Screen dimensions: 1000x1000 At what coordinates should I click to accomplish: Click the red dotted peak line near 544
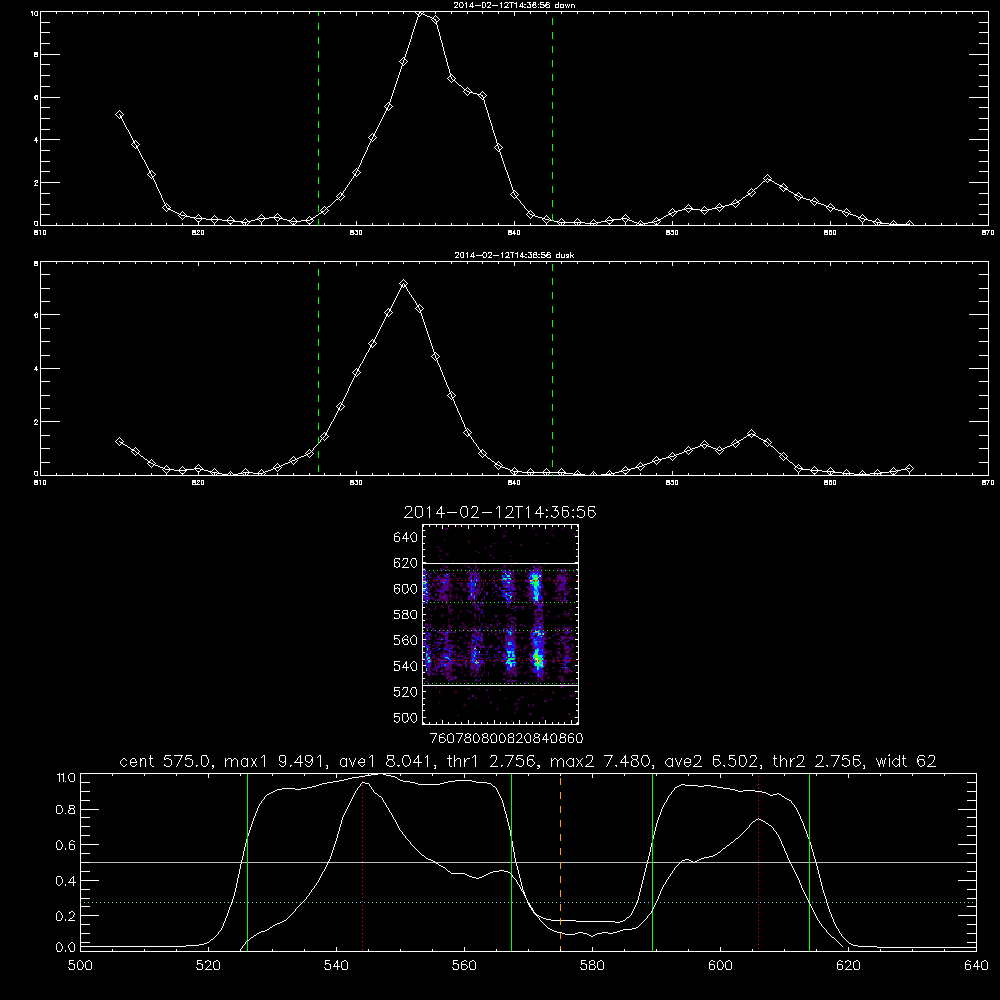point(362,864)
